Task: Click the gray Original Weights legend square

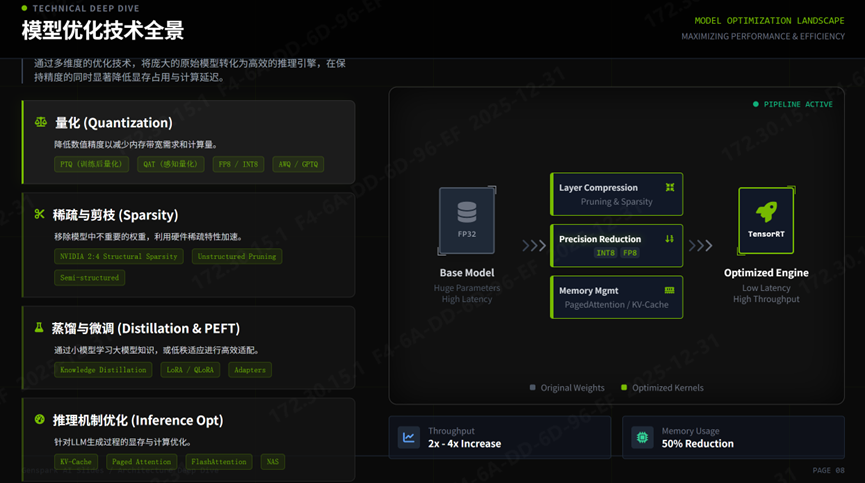Action: (x=532, y=387)
